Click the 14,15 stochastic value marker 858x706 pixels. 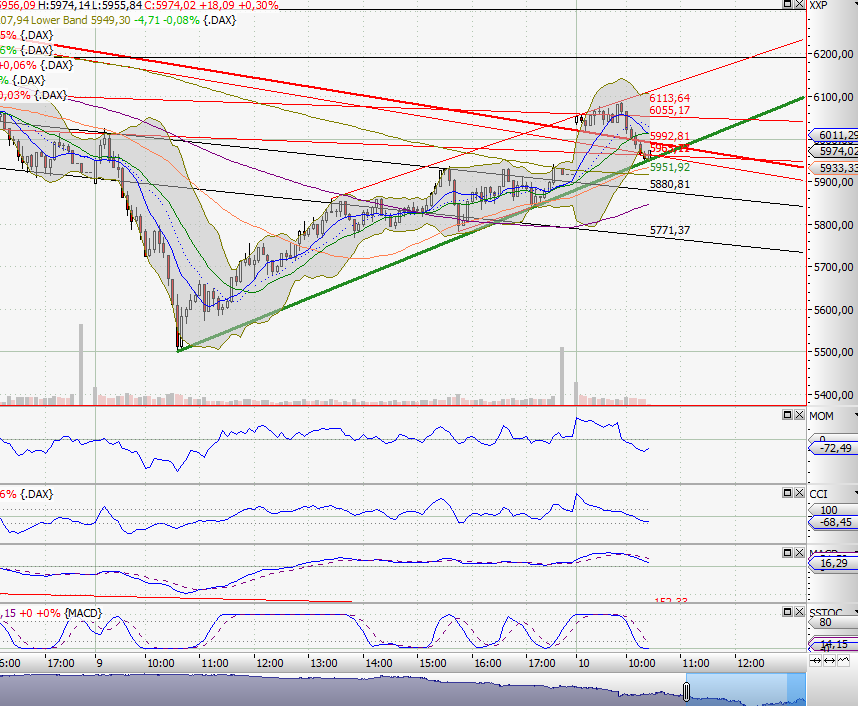click(x=832, y=644)
